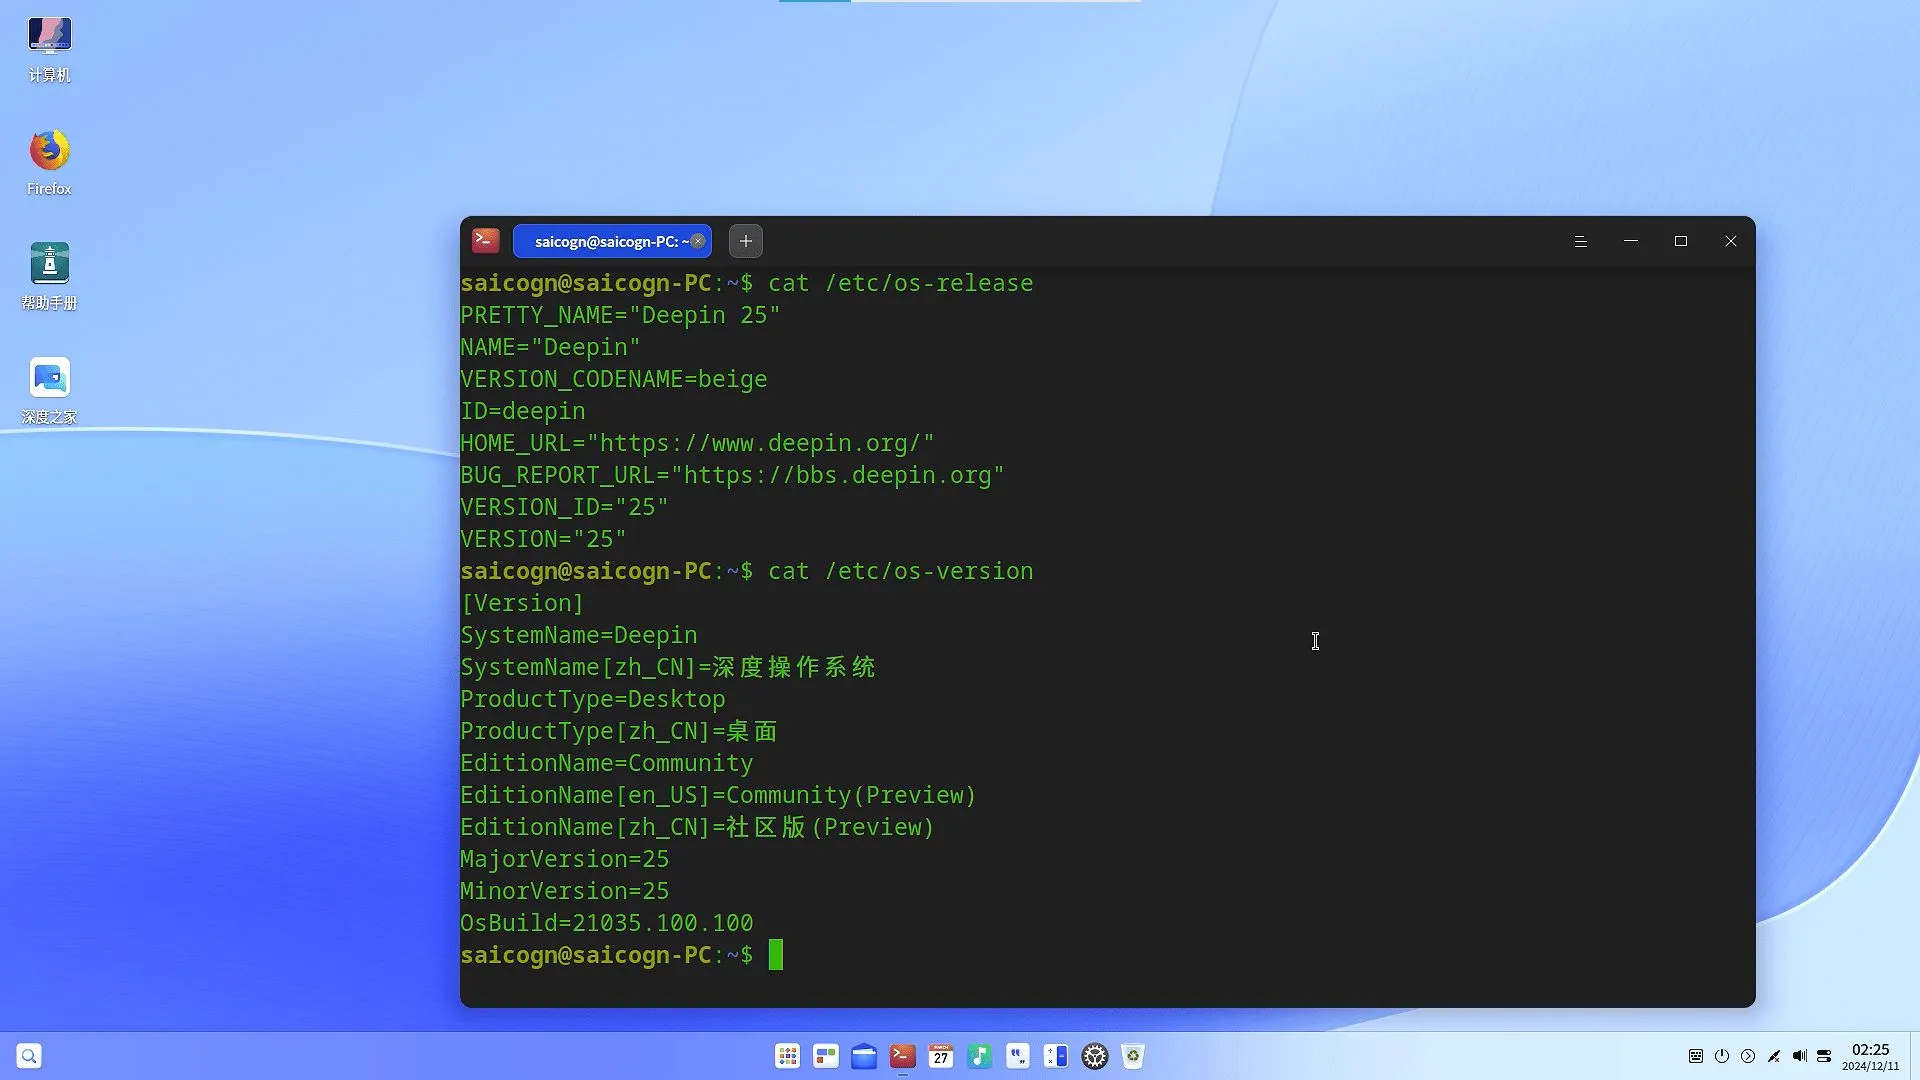Toggle the onscreen keyboard tray icon
The height and width of the screenshot is (1080, 1920).
(1694, 1055)
